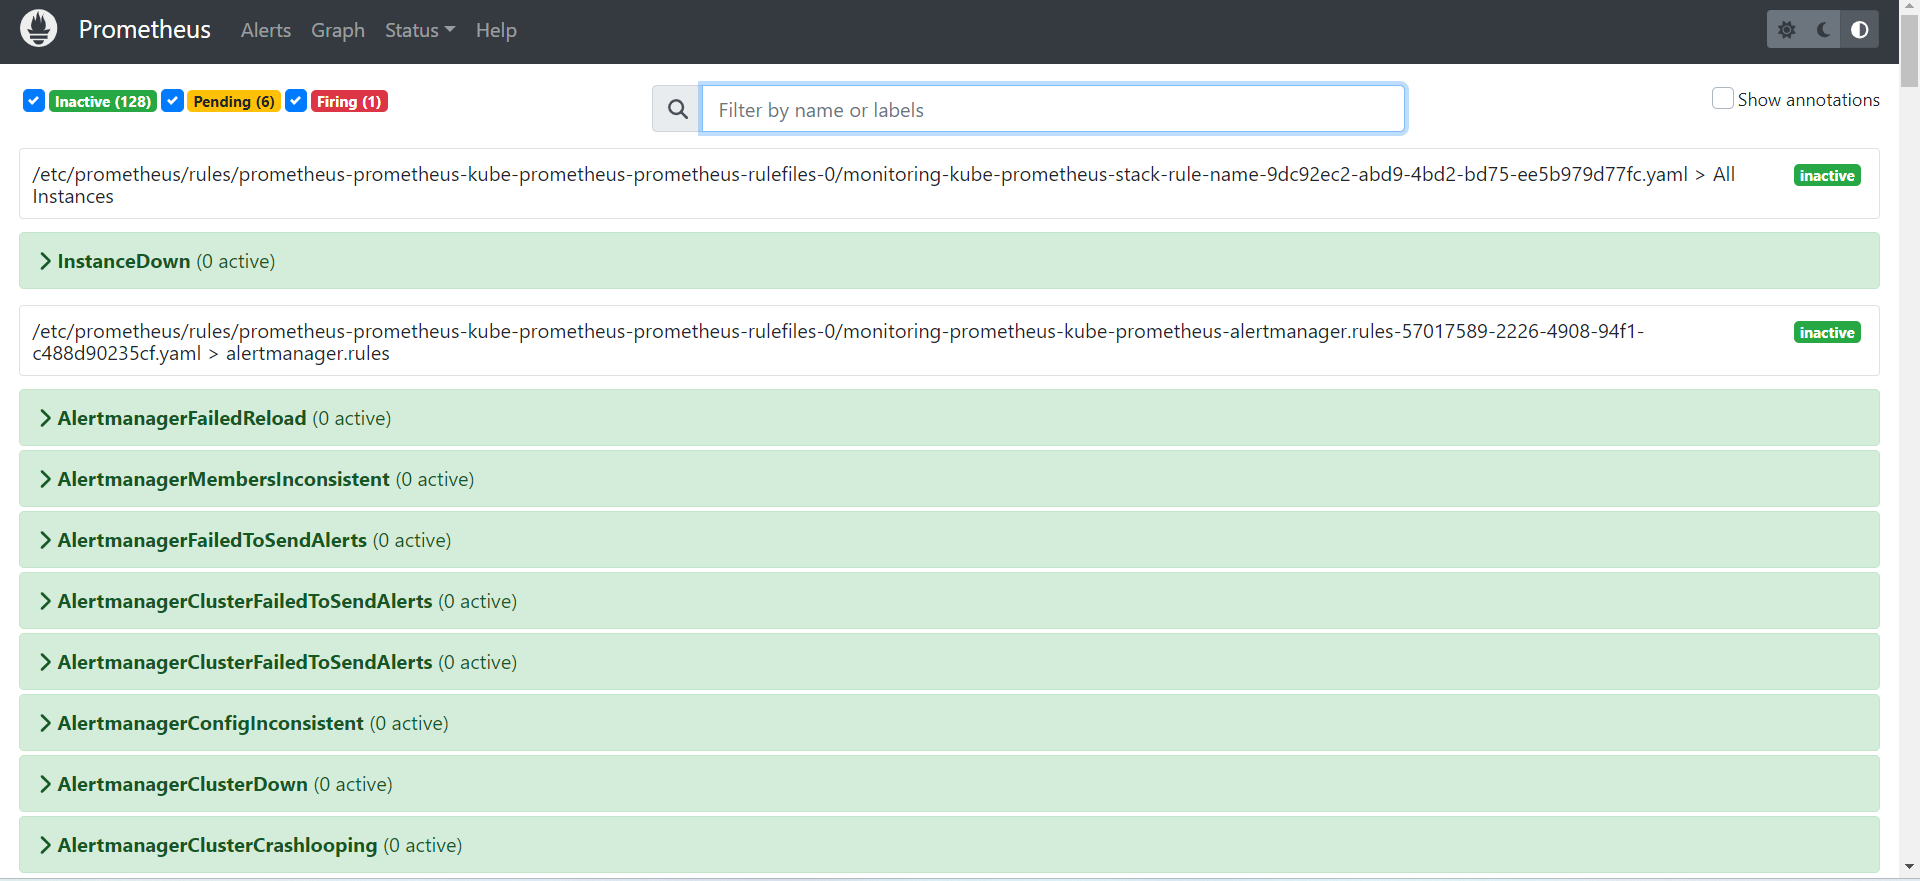Toggle the Inactive alerts checkbox
The height and width of the screenshot is (881, 1920).
[x=34, y=101]
